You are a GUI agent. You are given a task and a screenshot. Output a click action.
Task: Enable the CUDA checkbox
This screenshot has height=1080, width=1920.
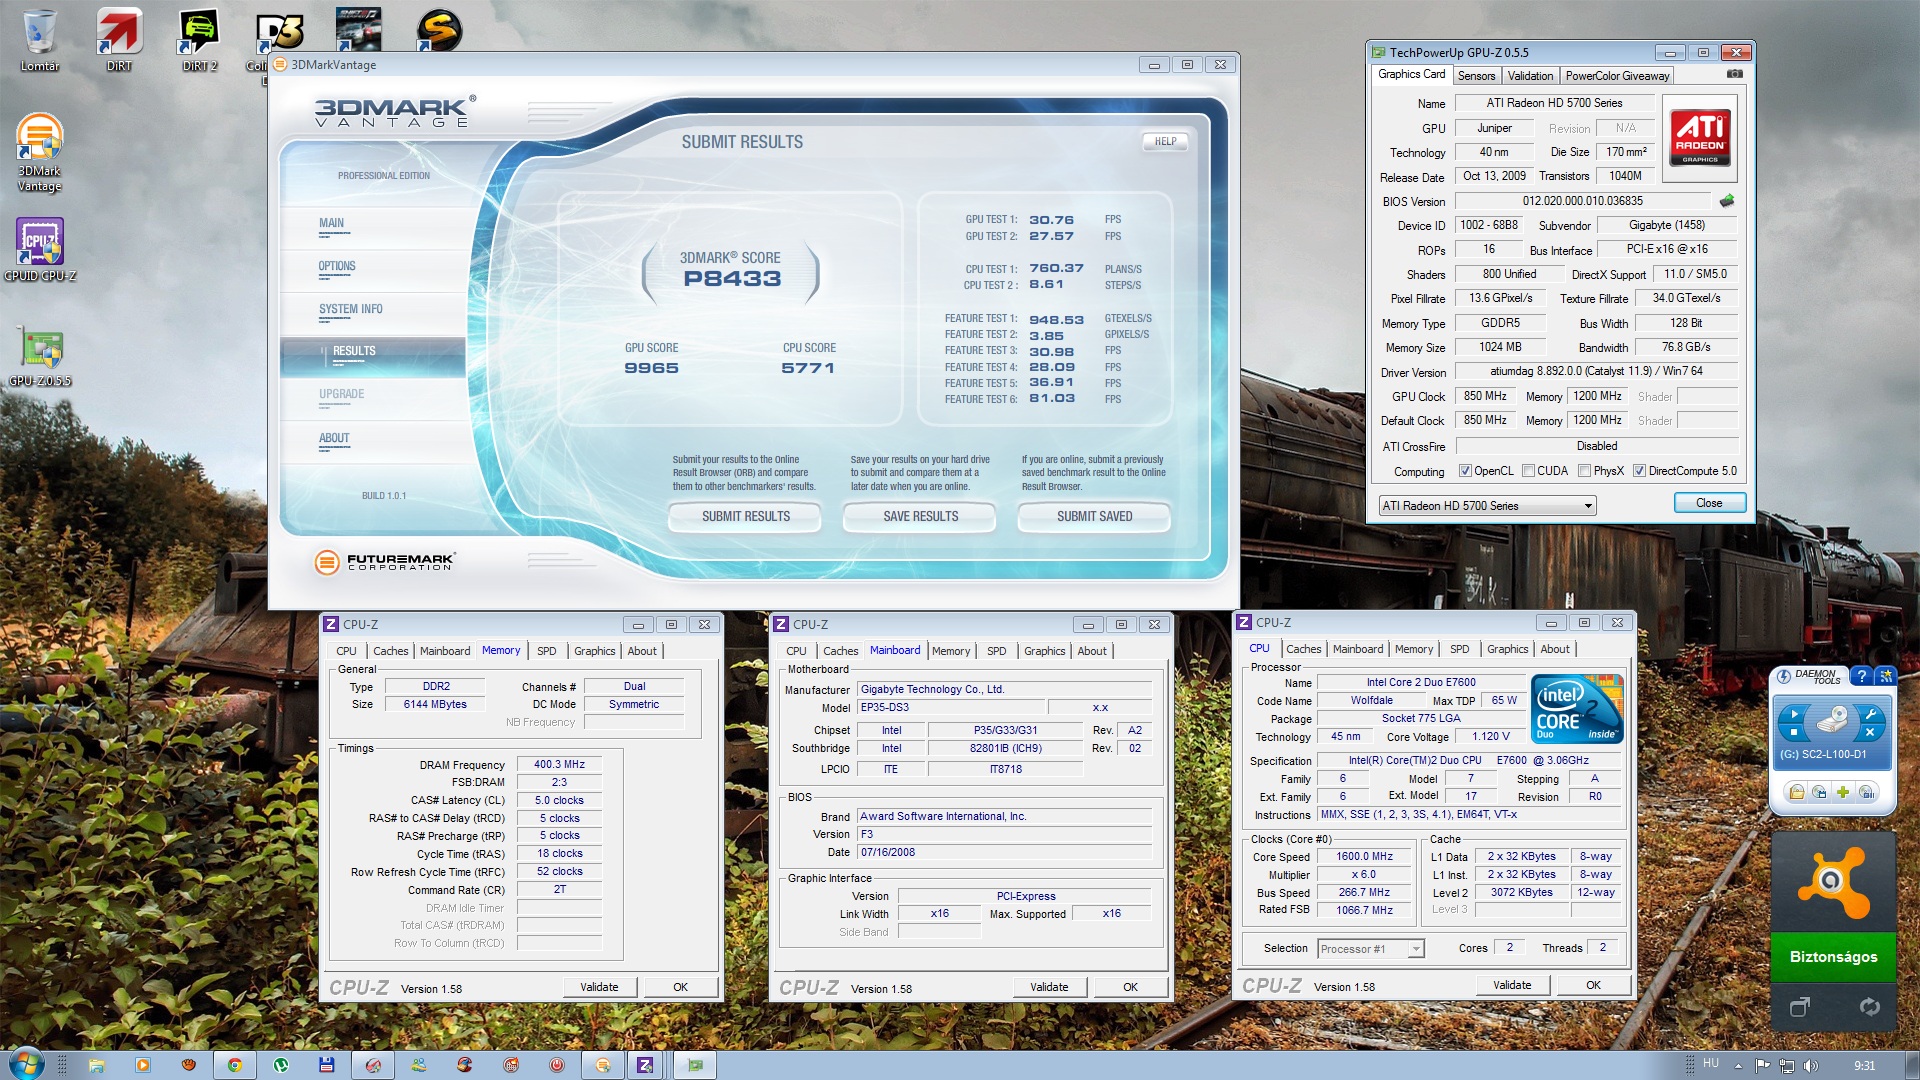(1528, 471)
